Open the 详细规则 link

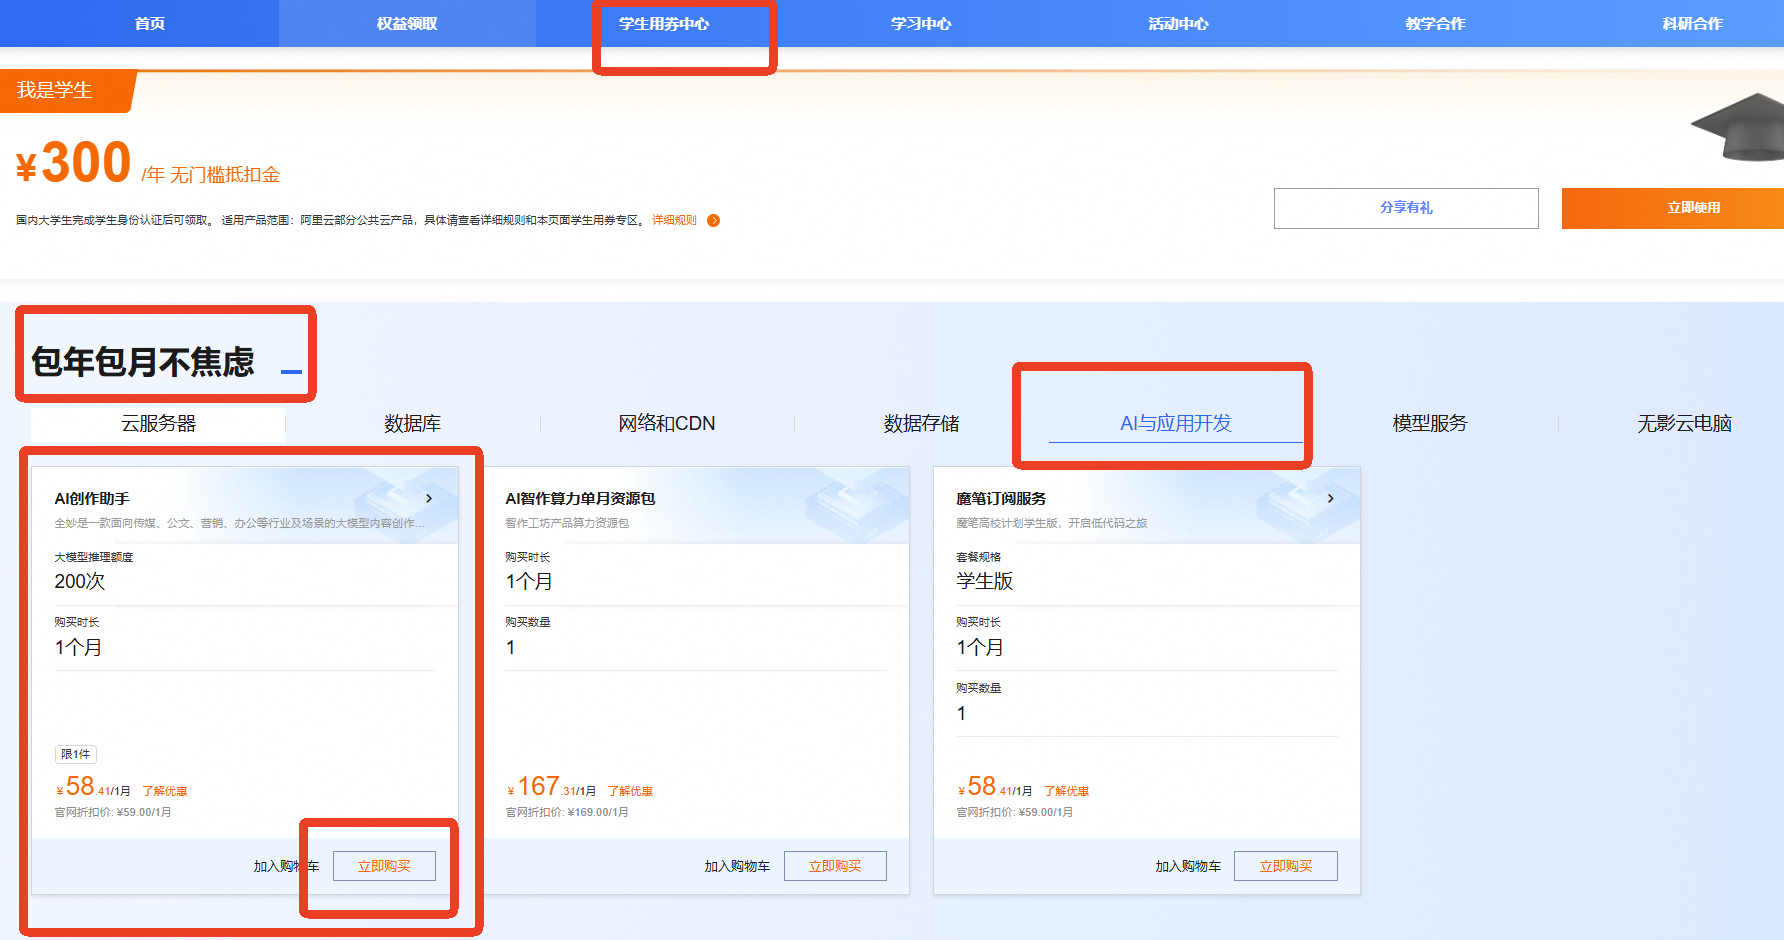pos(674,220)
